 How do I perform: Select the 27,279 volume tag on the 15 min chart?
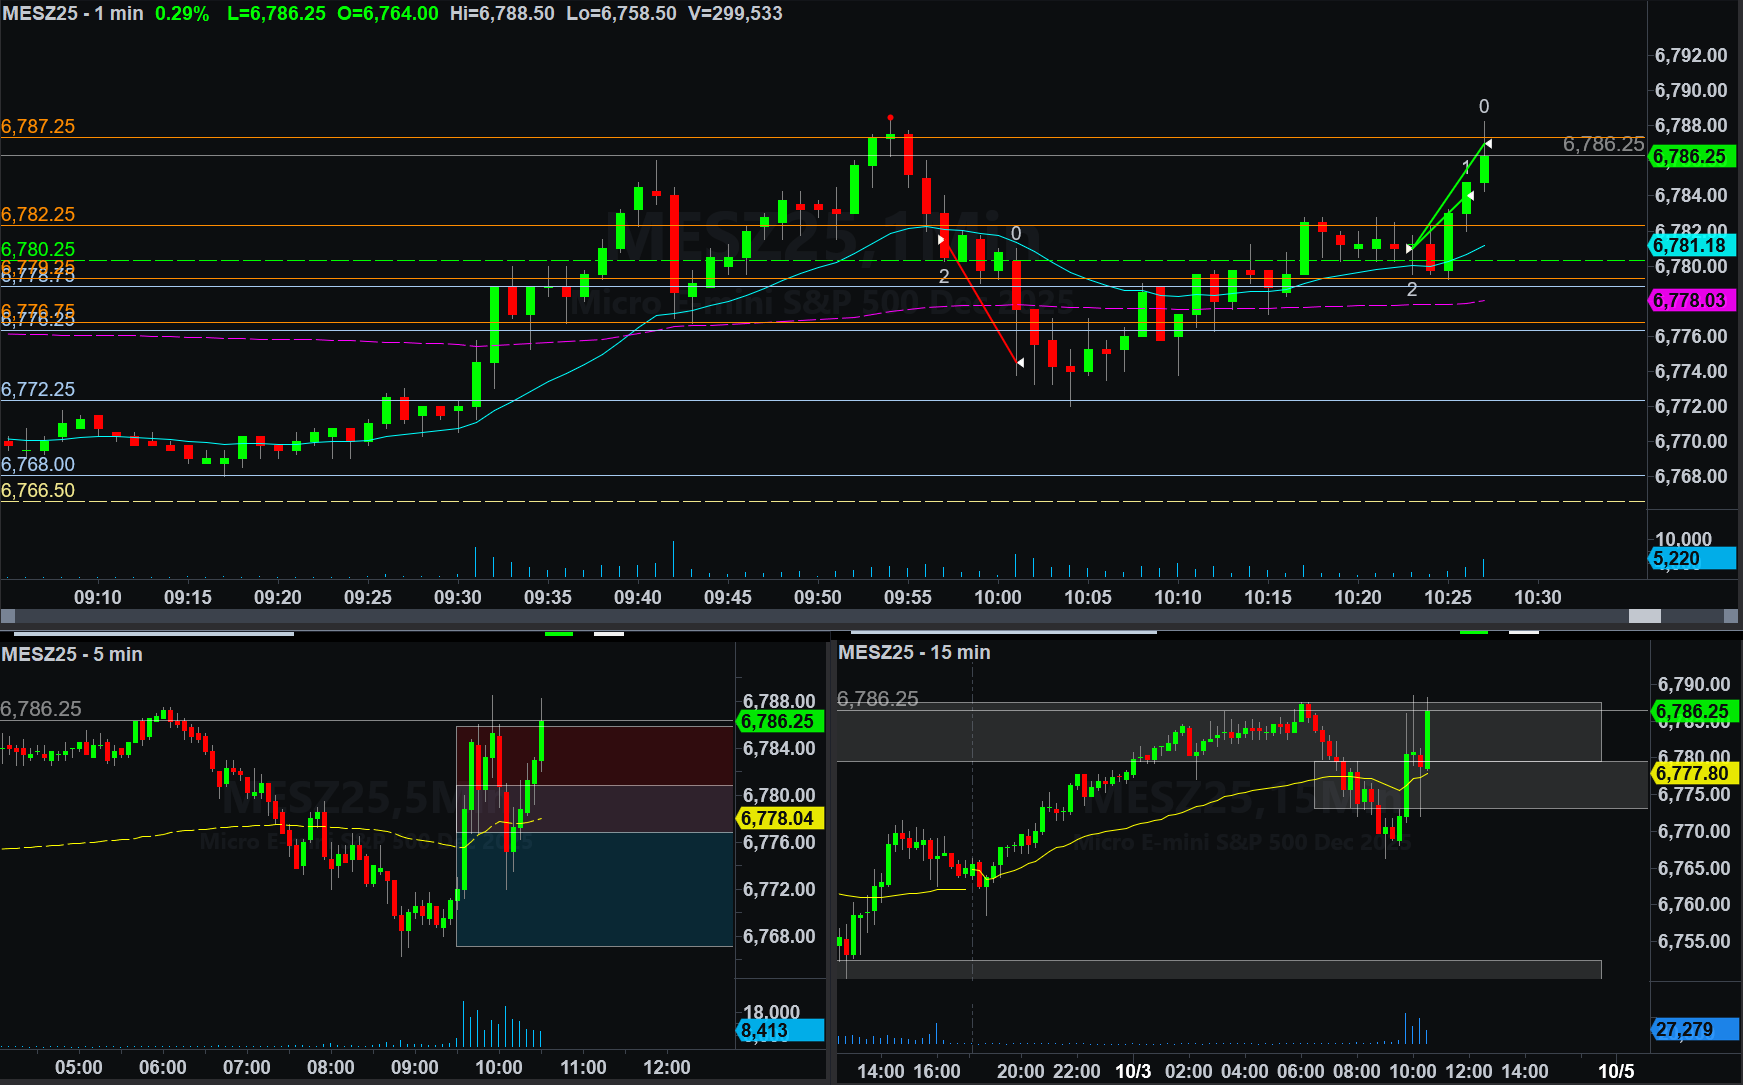1694,1029
